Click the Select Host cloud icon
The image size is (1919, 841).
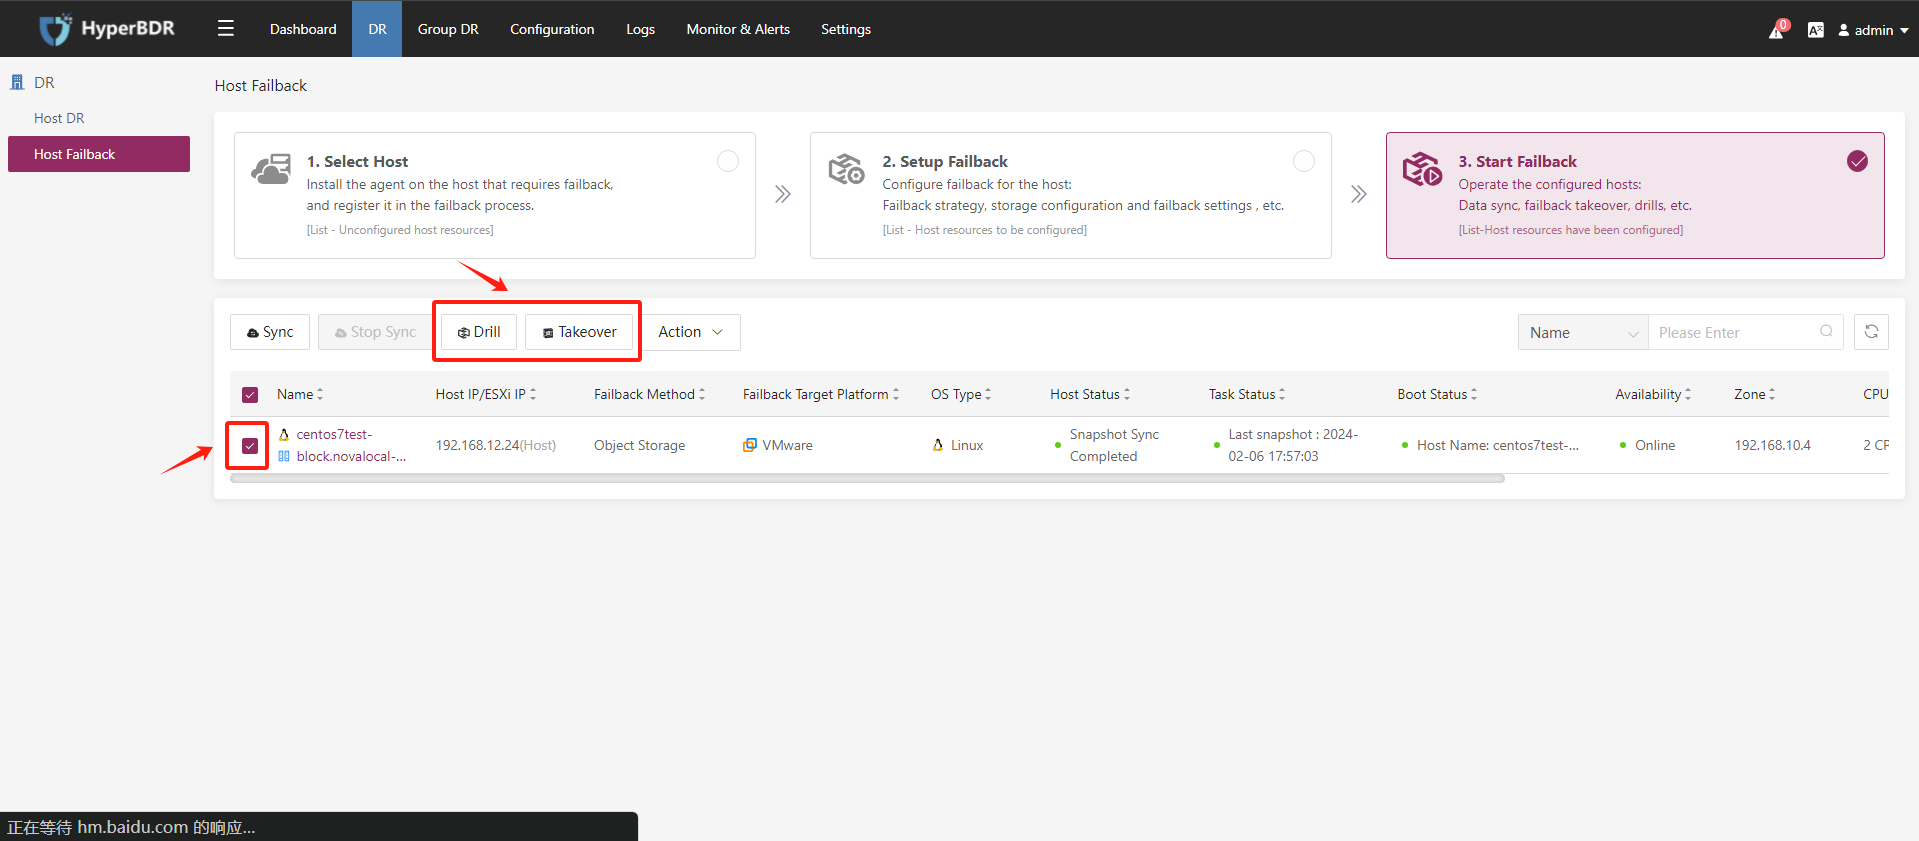(x=271, y=169)
